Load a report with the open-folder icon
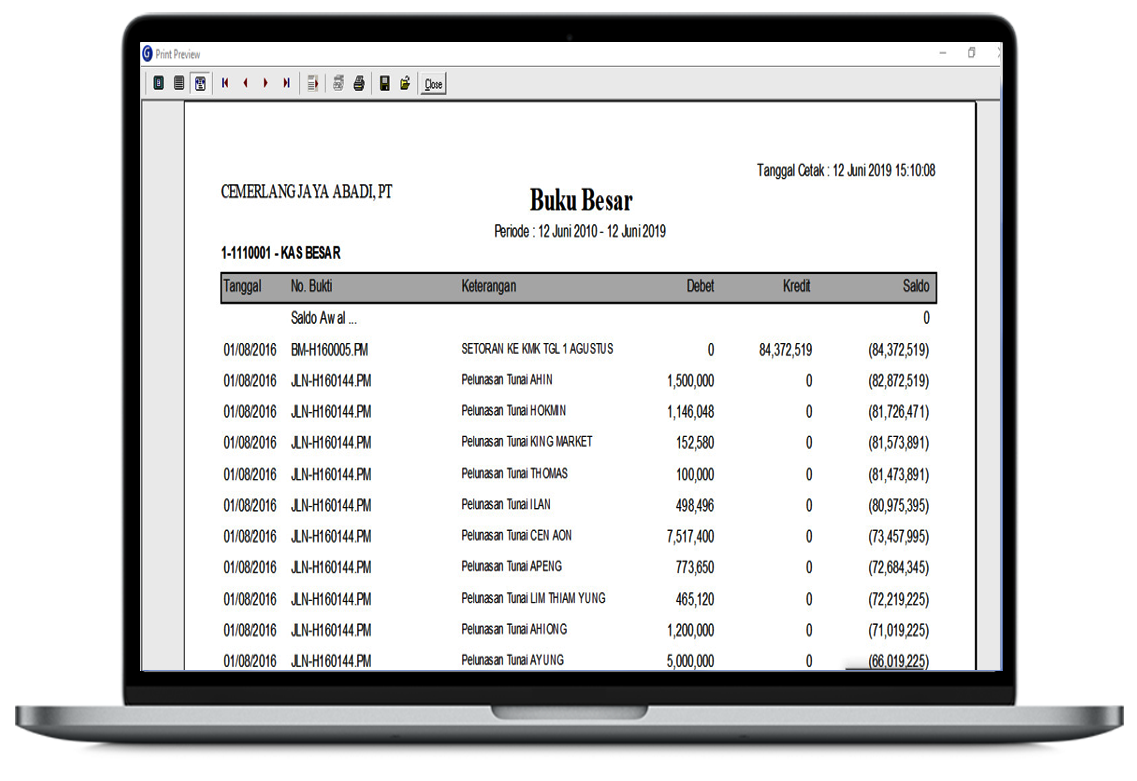The width and height of the screenshot is (1137, 781). [405, 84]
